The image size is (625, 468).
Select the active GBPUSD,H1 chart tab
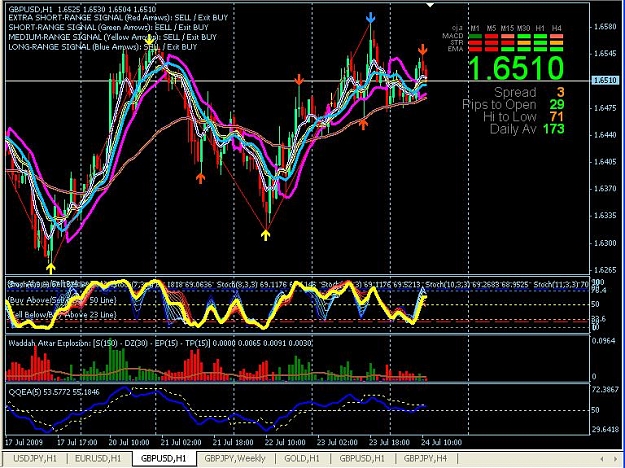(163, 458)
